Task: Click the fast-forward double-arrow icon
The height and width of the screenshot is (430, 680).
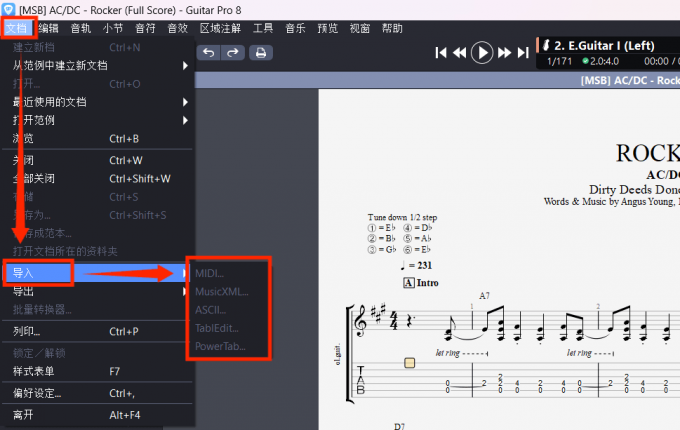Action: click(505, 52)
